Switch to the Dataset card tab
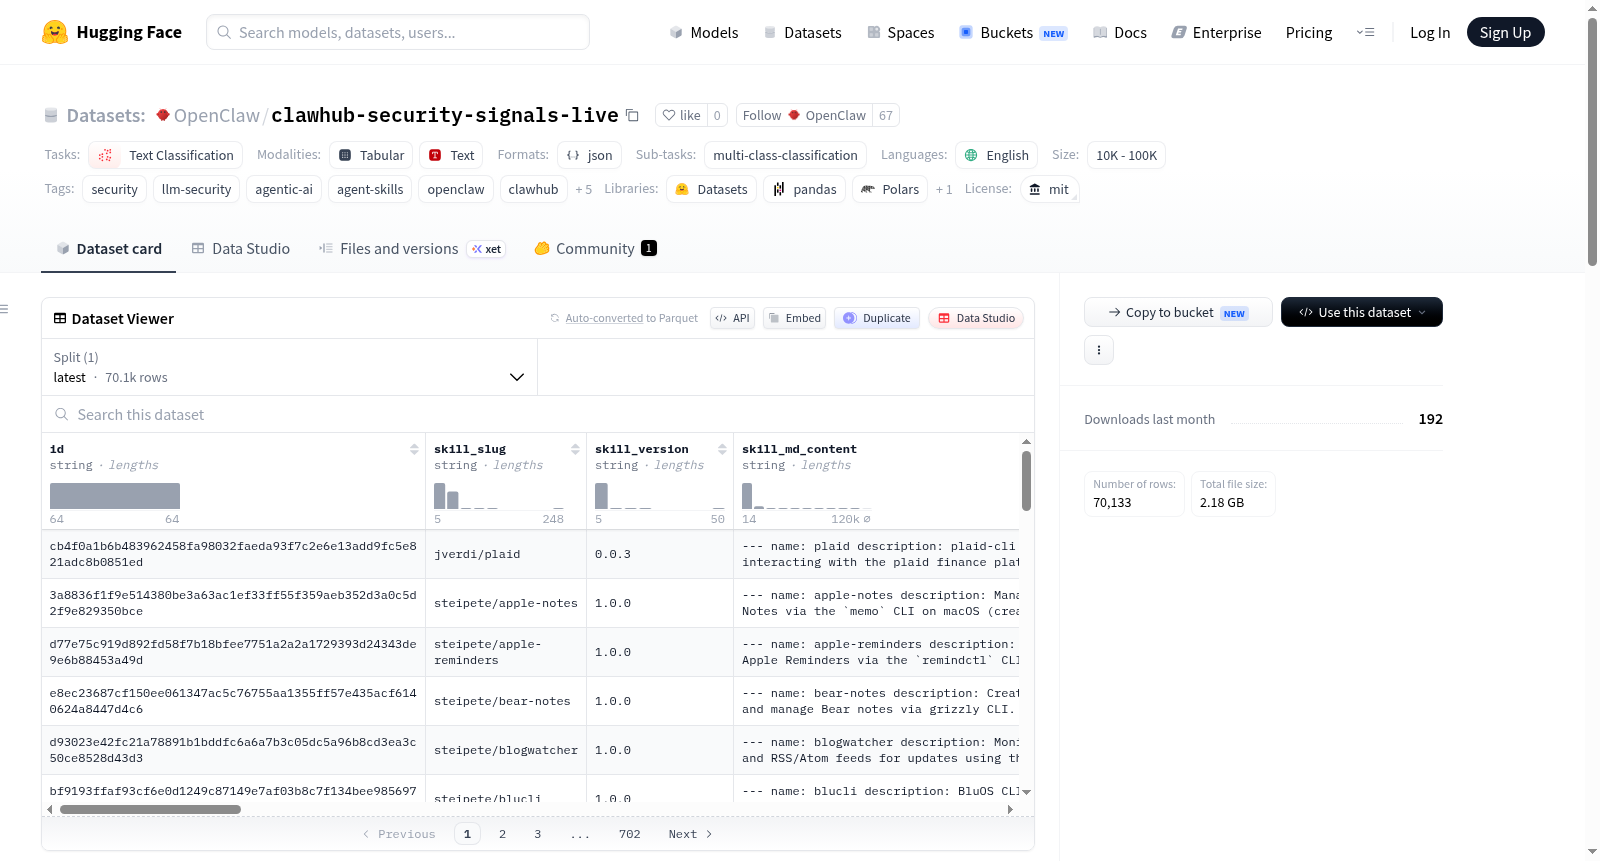 [x=109, y=249]
